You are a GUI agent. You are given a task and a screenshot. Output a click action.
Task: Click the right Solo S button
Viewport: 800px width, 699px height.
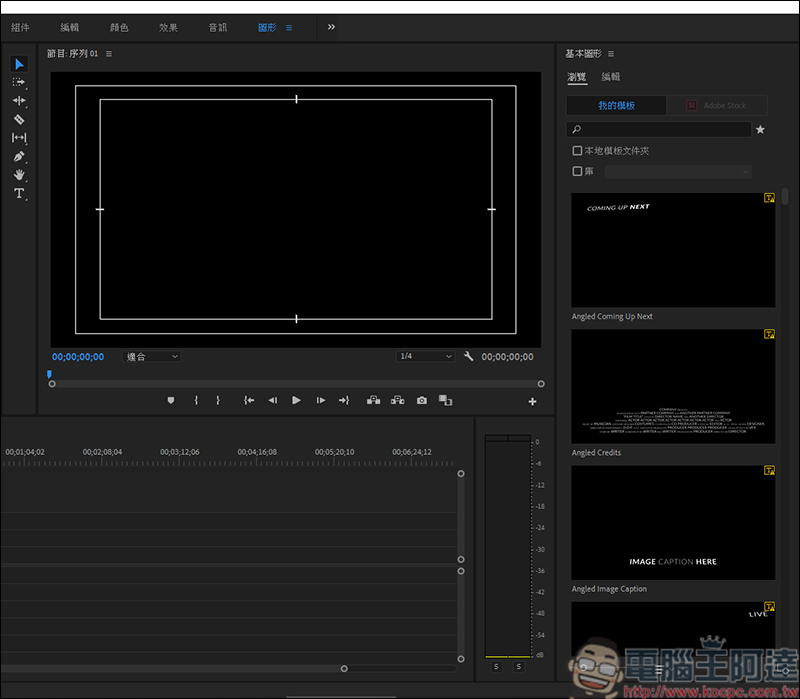click(518, 666)
